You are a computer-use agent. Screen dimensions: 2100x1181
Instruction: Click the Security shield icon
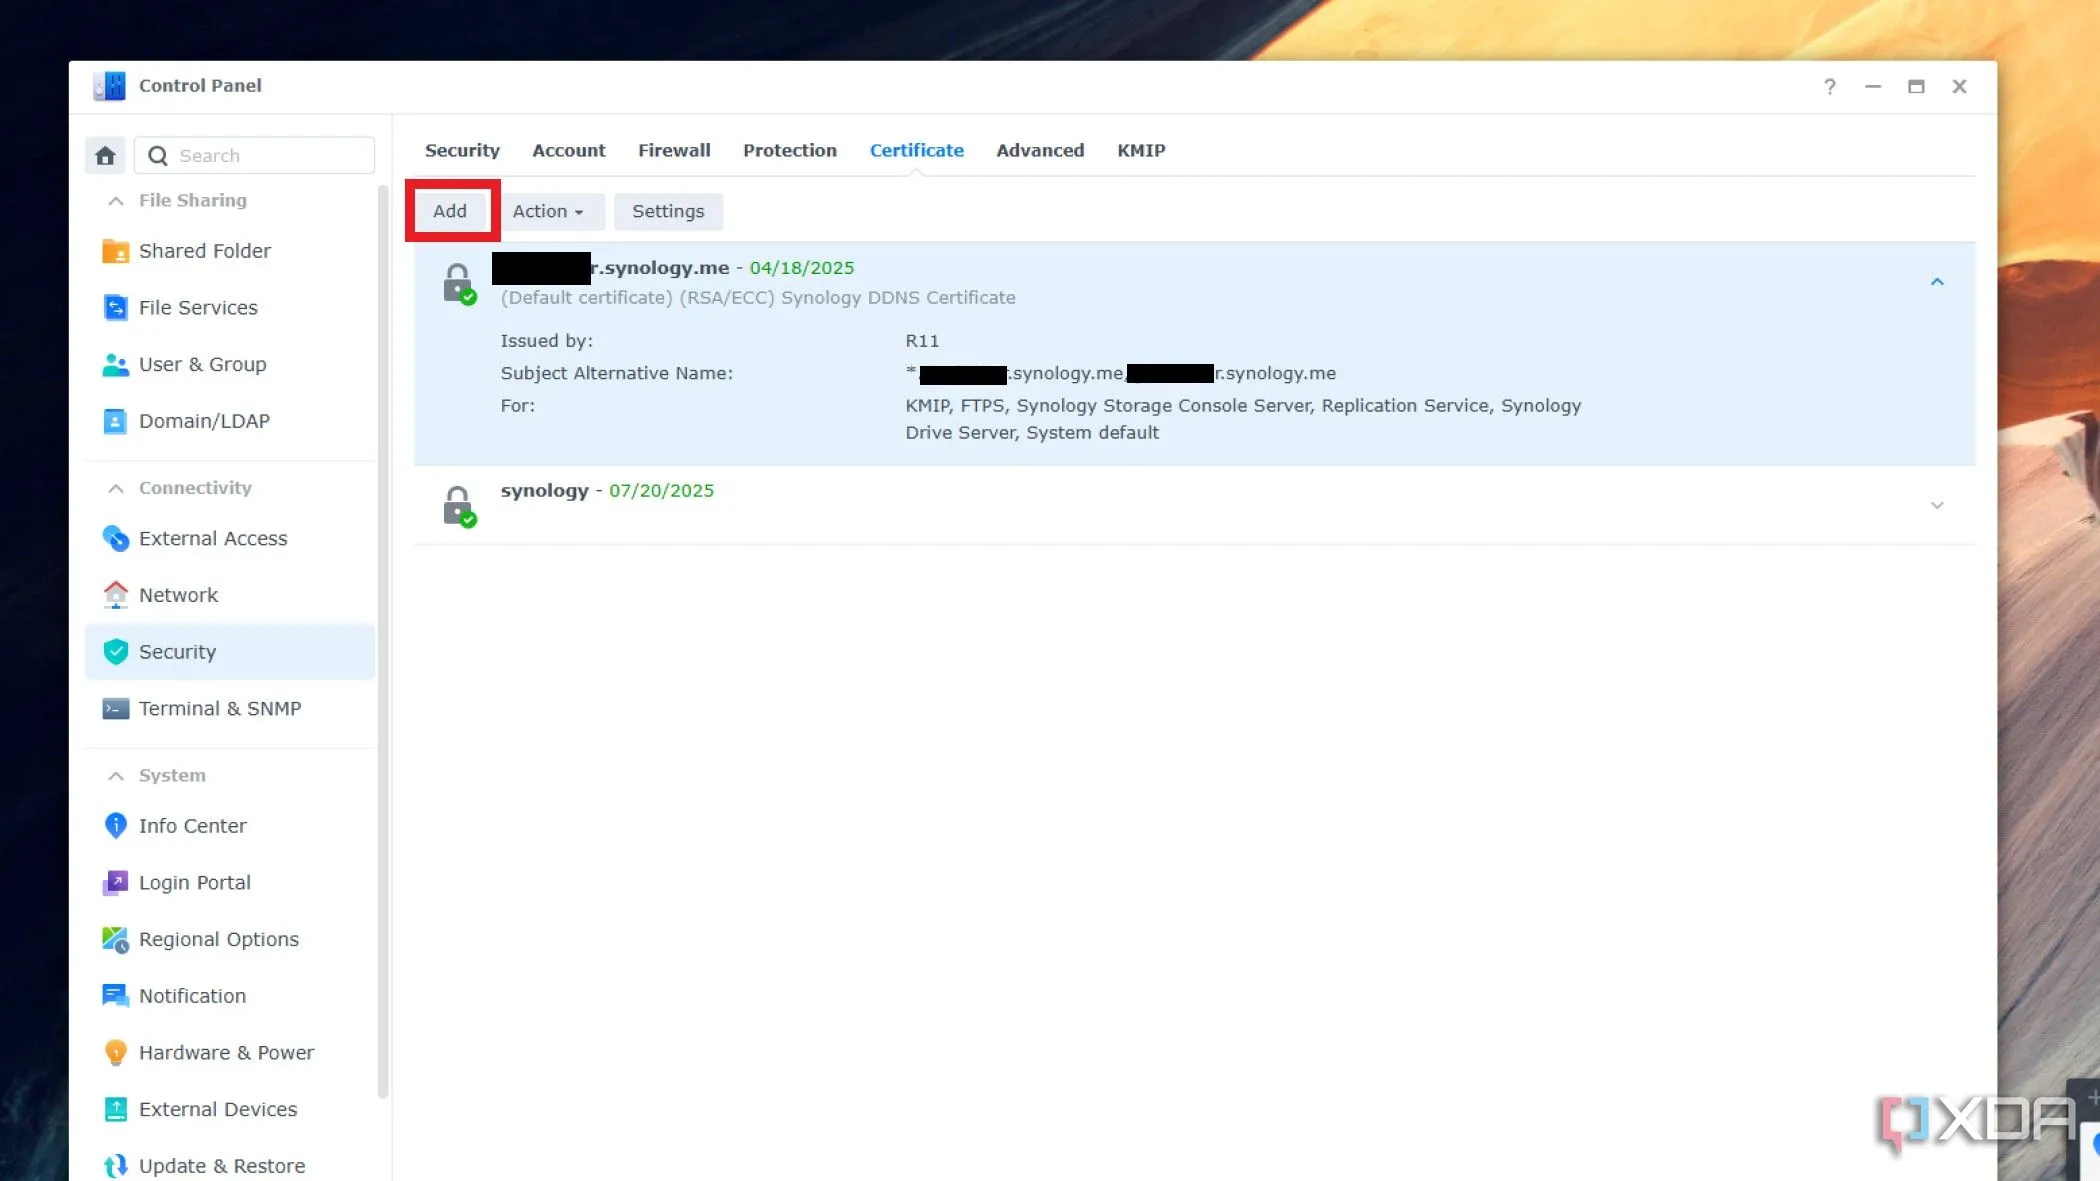(x=116, y=652)
